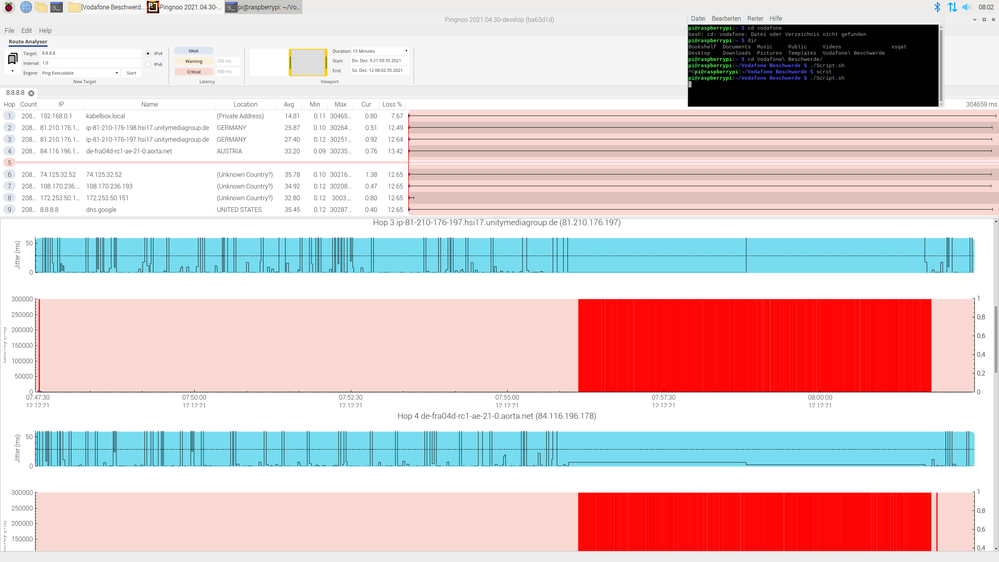Screen dimensions: 999x562
Task: Close the 8.8.8.8 target tab
Action: pyautogui.click(x=31, y=93)
